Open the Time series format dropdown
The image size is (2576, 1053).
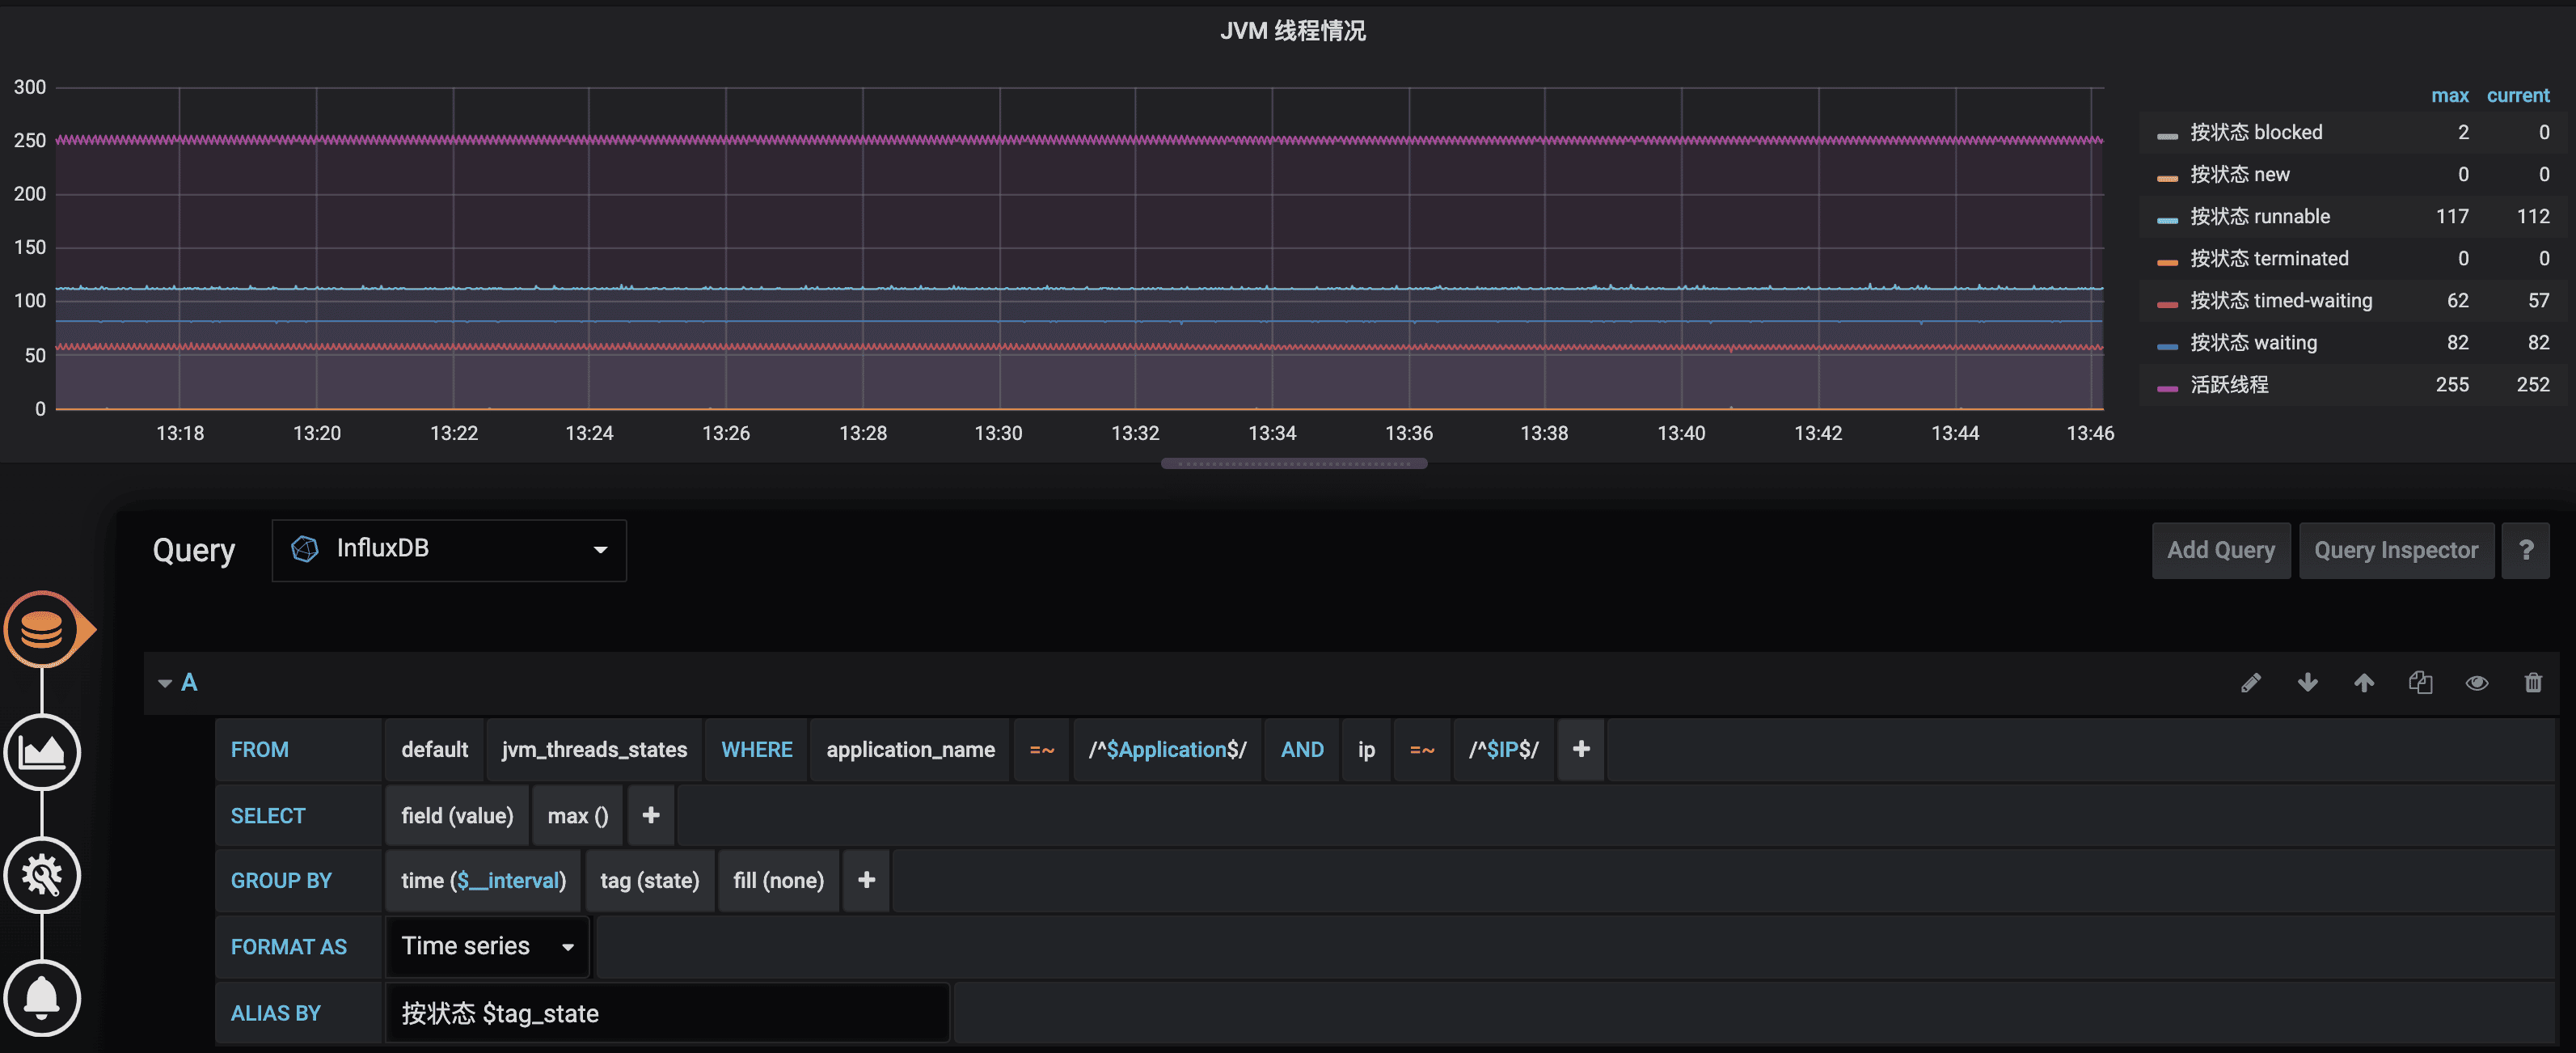tap(487, 946)
